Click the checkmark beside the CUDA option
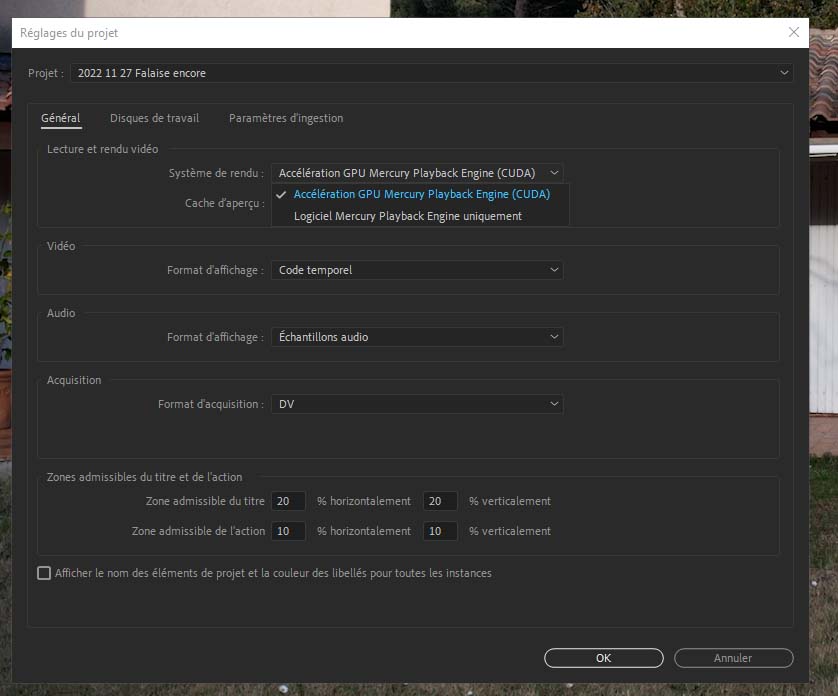 coord(282,195)
